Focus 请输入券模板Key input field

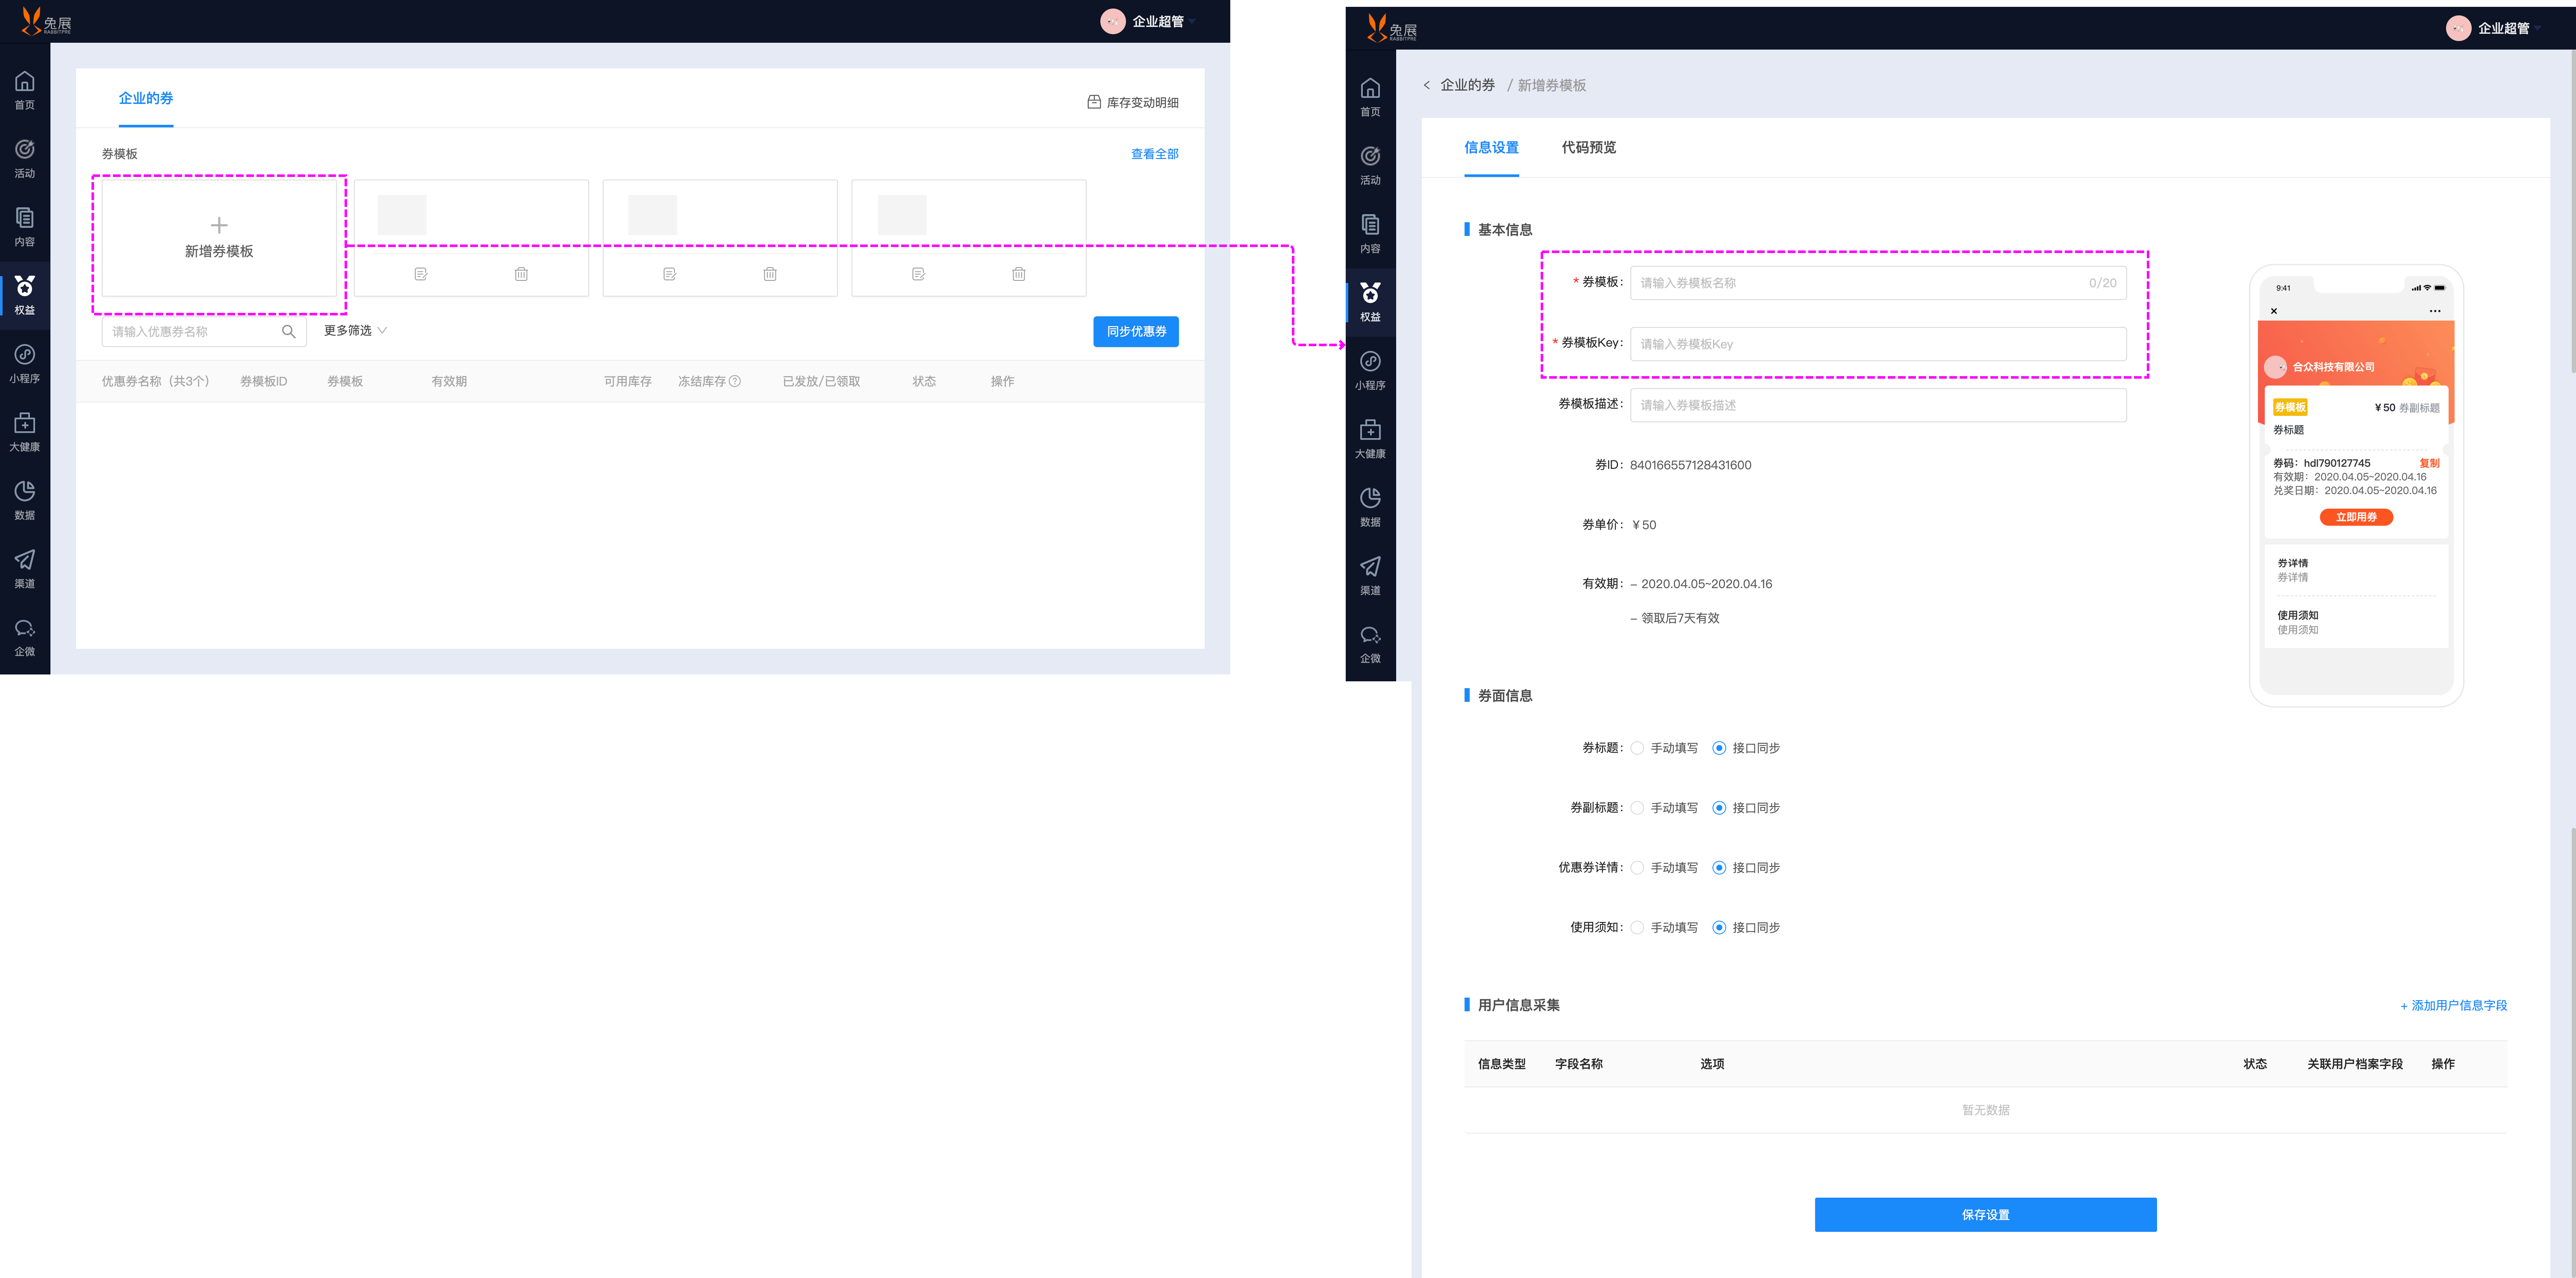1878,344
